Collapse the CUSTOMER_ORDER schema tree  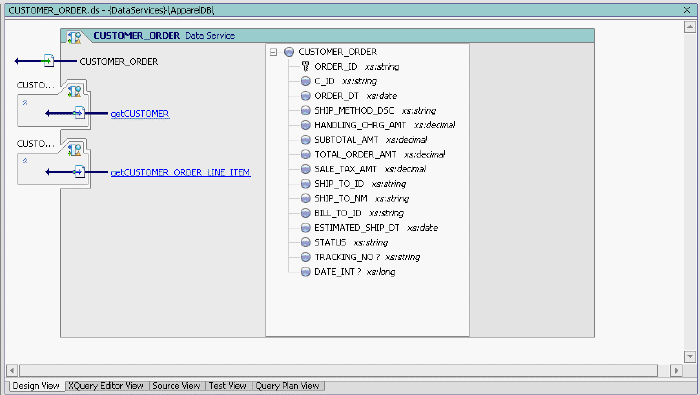pyautogui.click(x=273, y=52)
